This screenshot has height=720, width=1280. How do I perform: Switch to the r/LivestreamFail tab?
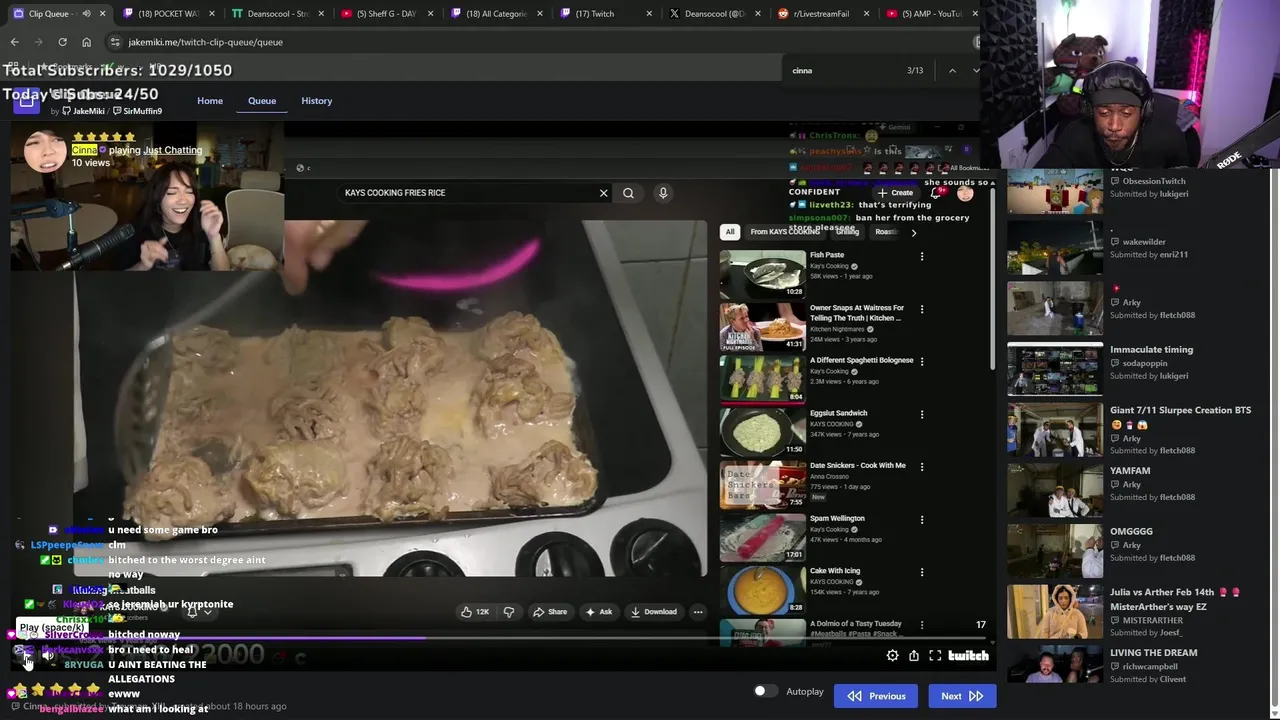click(822, 14)
